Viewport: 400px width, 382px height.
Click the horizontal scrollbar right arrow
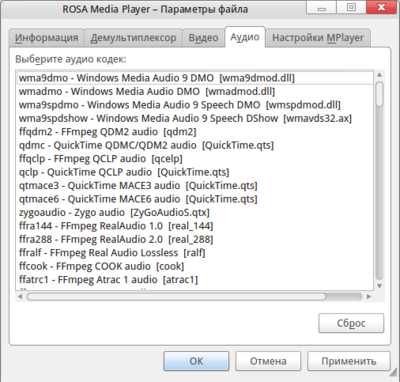[x=369, y=296]
